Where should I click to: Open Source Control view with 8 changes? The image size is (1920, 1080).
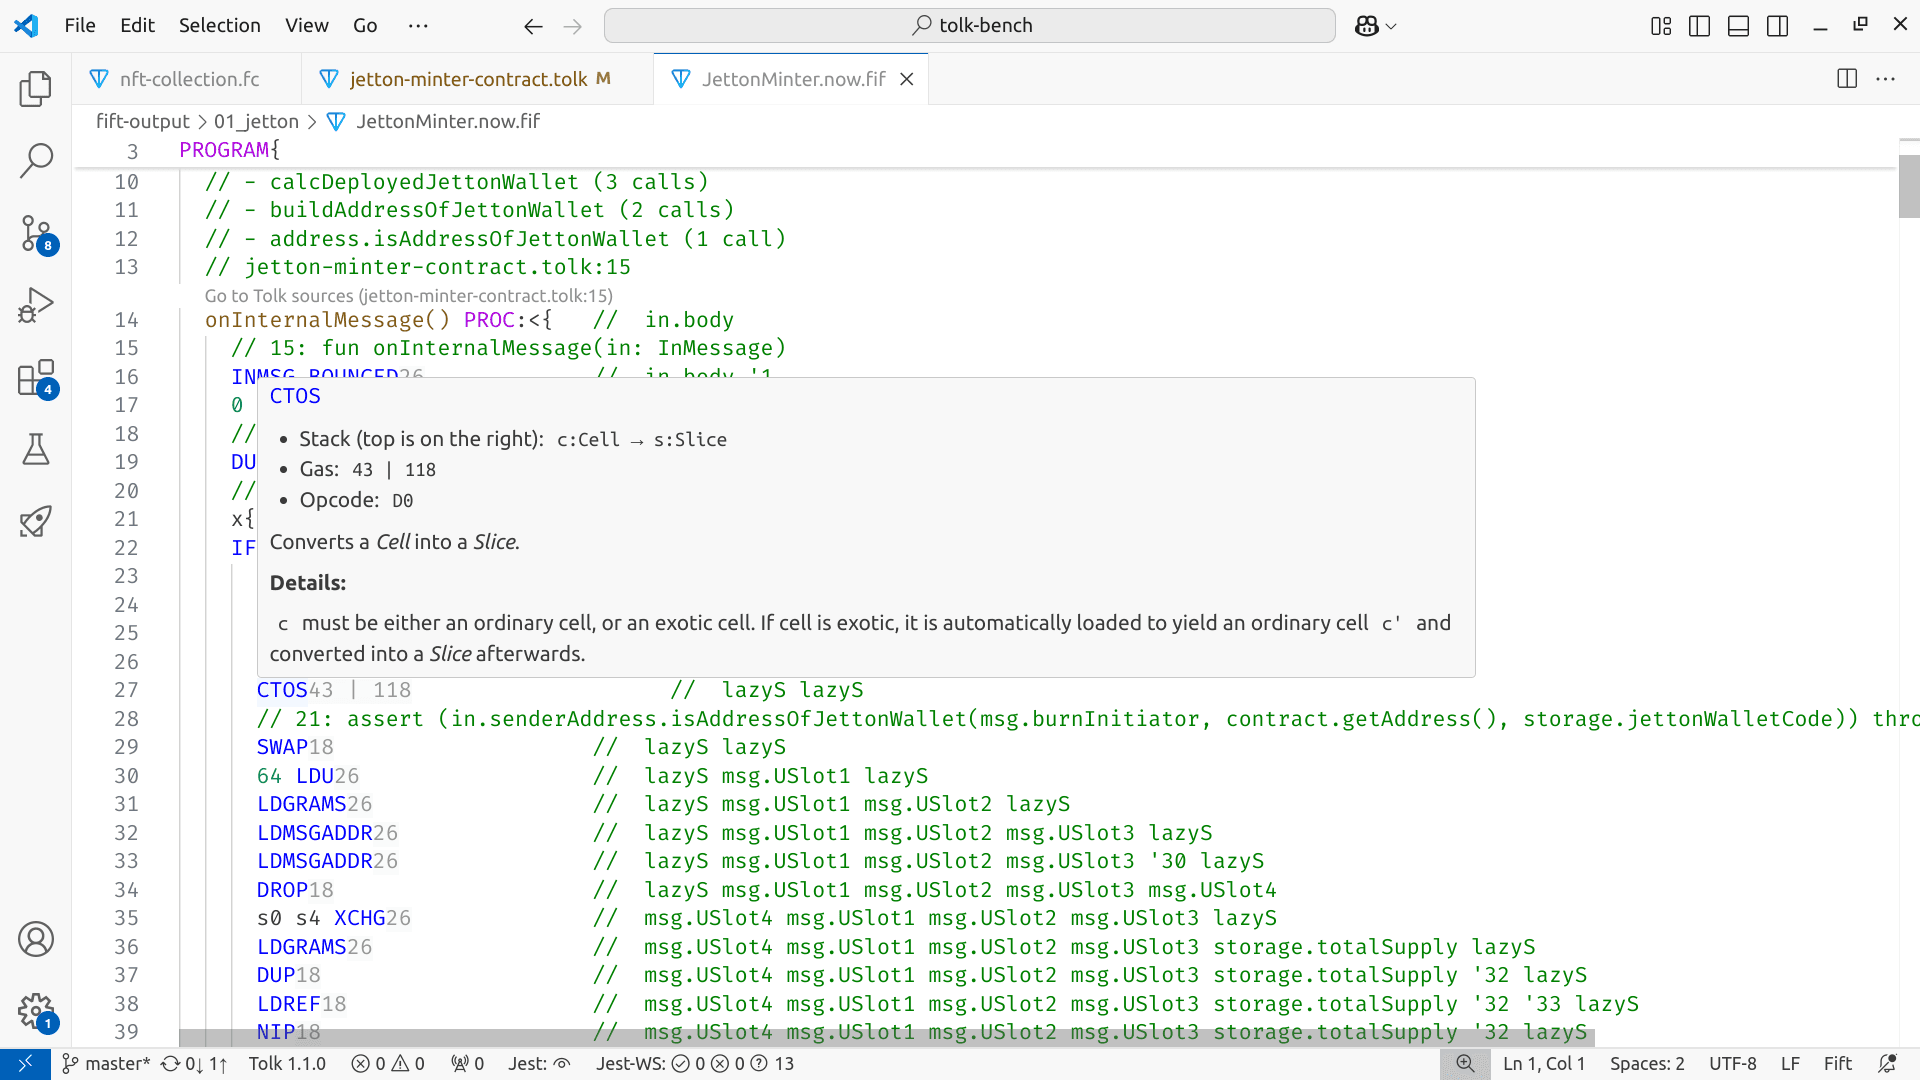coord(36,233)
